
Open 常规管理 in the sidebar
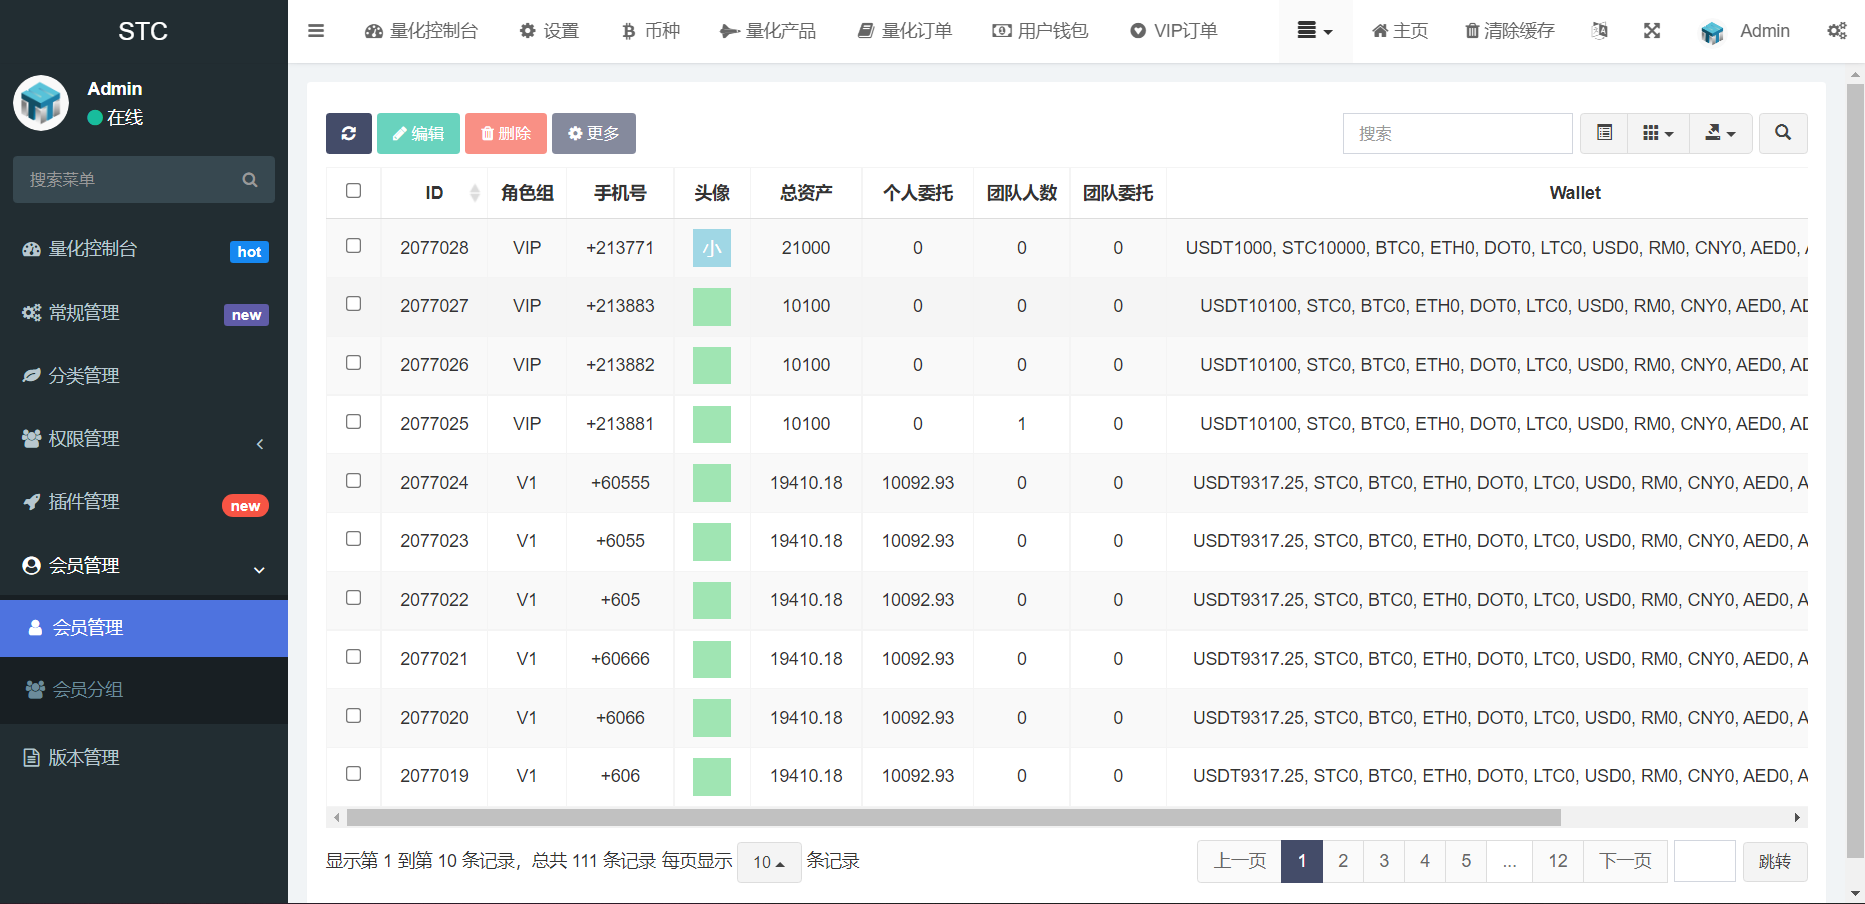coord(144,313)
